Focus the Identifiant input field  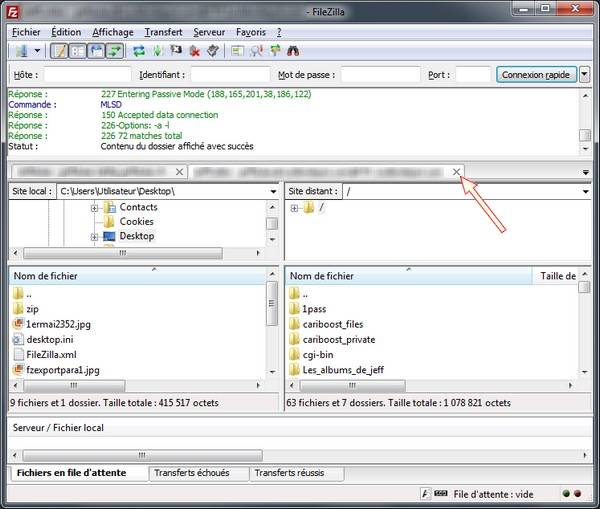coord(231,75)
